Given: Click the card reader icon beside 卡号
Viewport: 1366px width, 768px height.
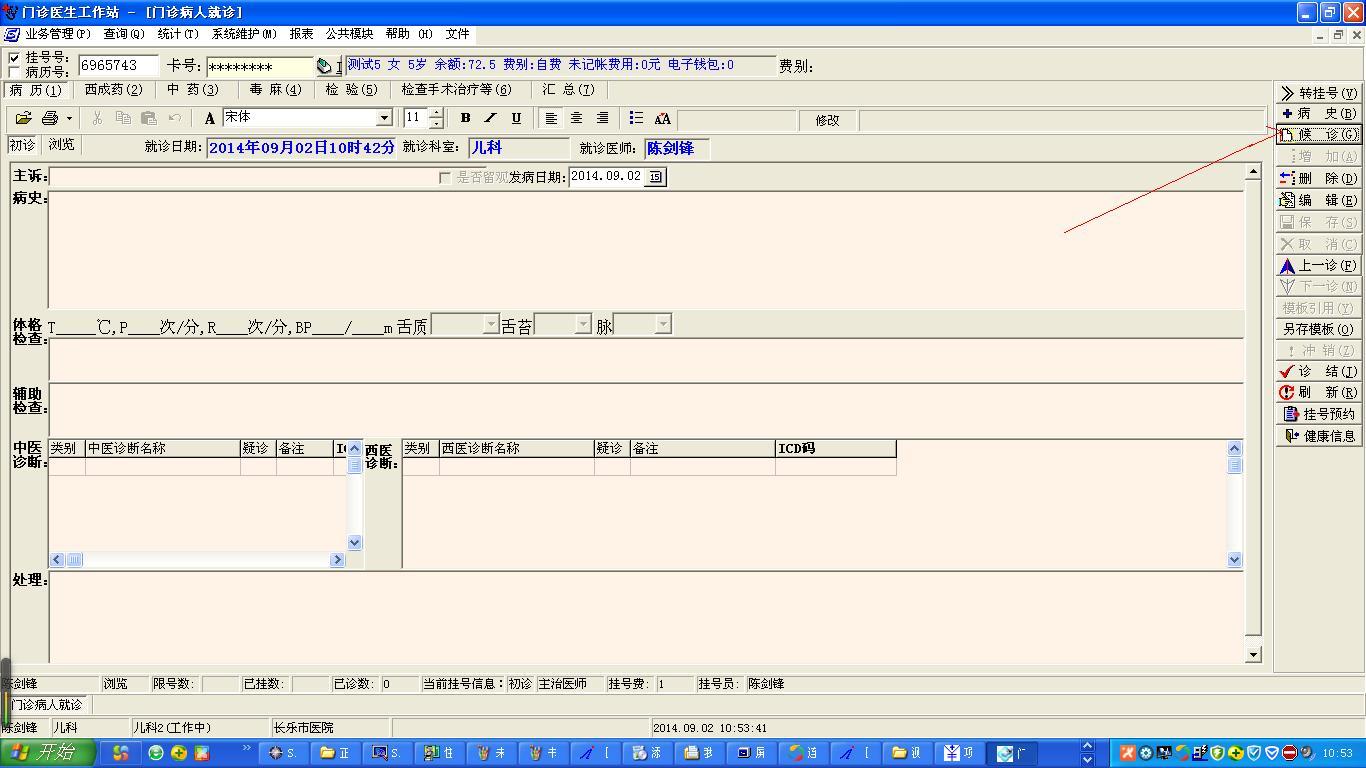Looking at the screenshot, I should tap(325, 66).
